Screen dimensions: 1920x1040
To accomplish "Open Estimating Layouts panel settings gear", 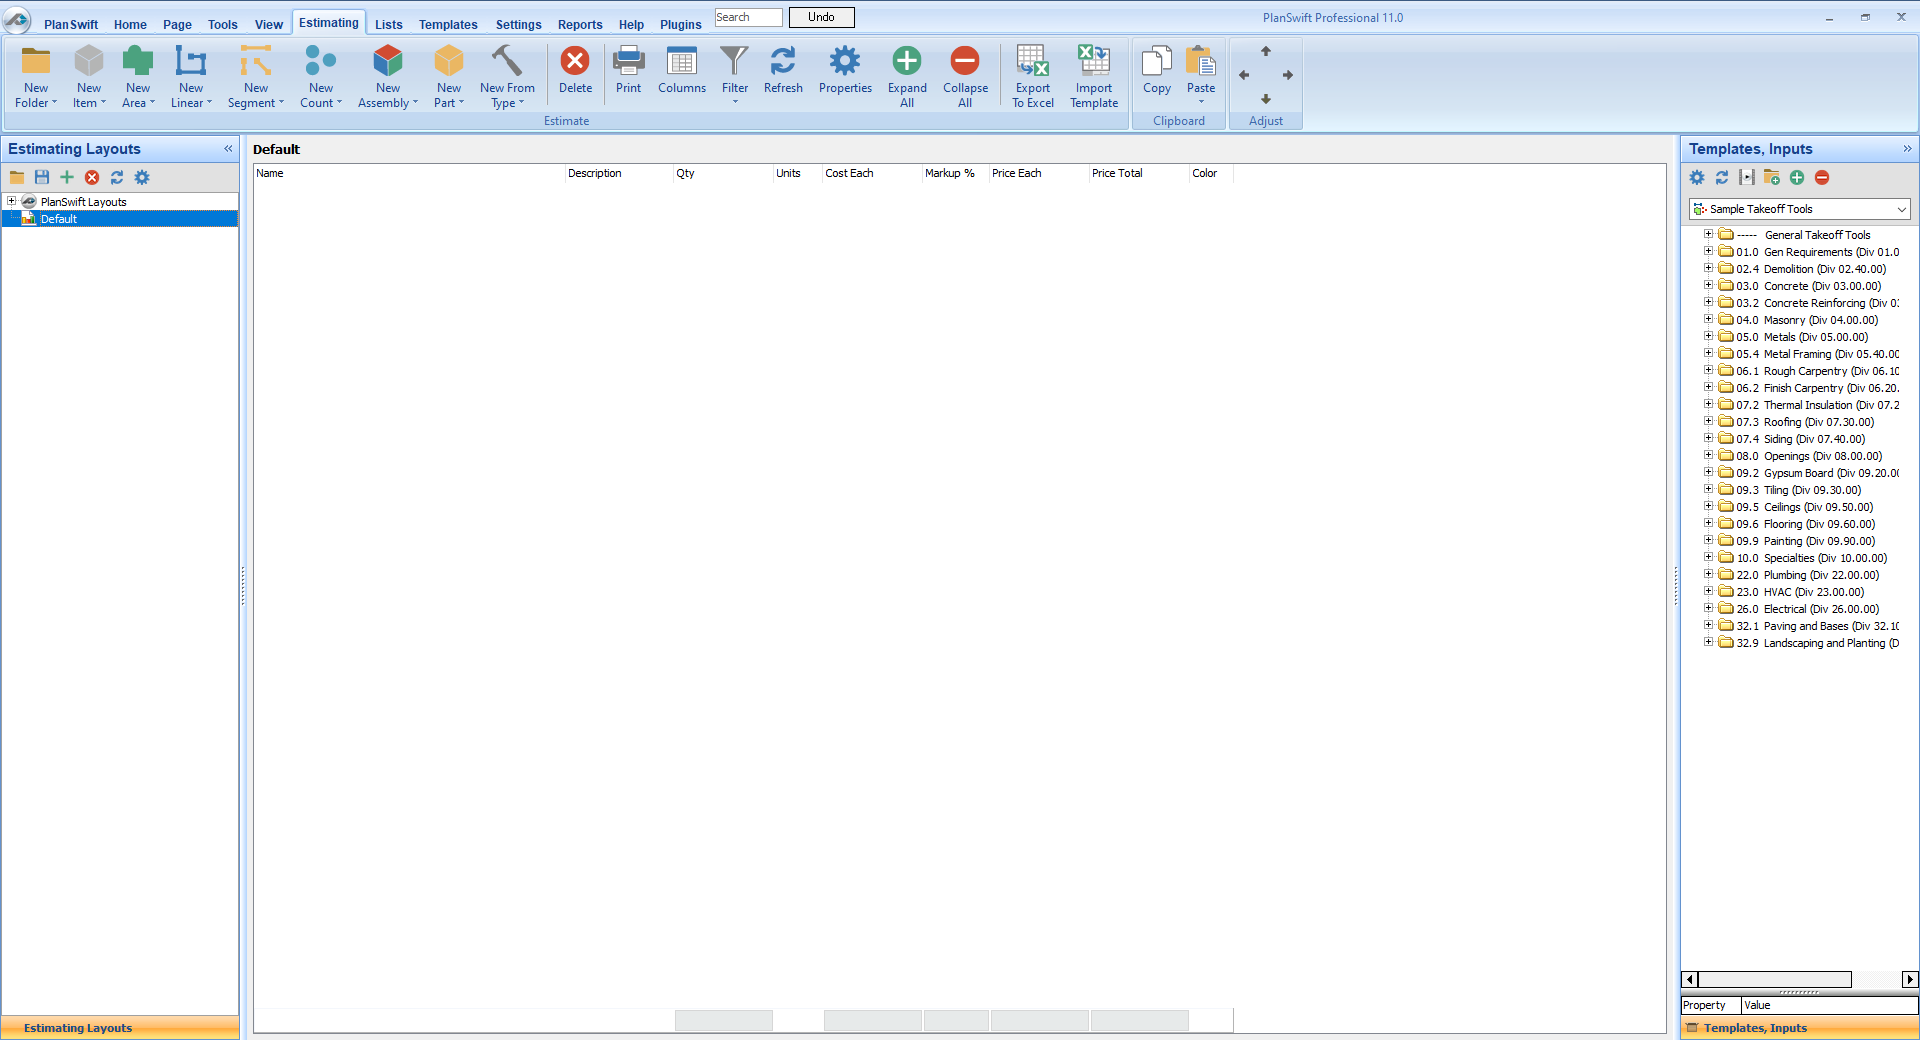I will coord(142,177).
